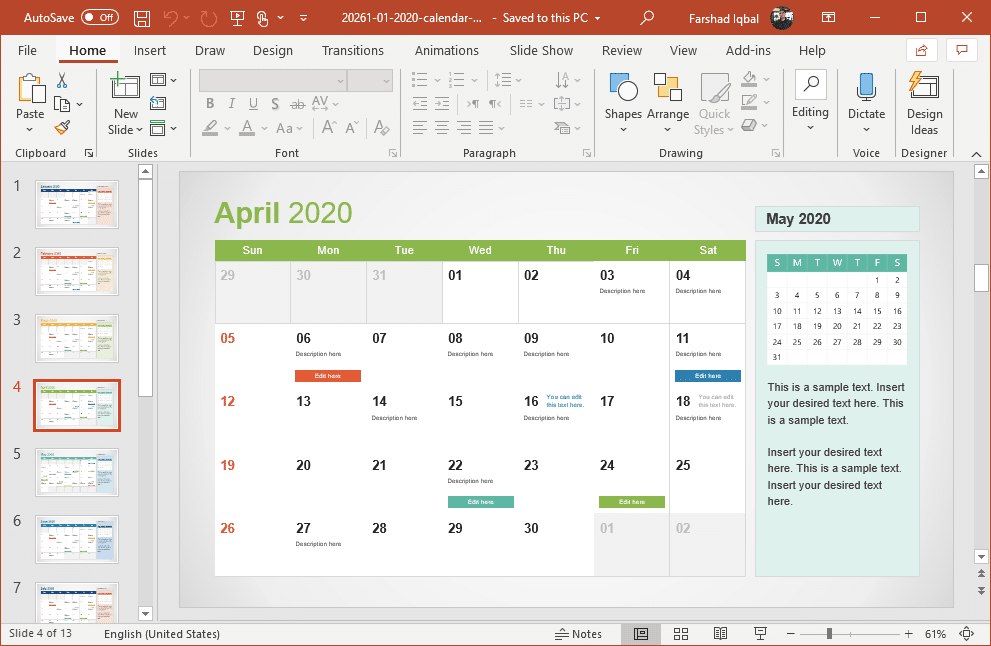Image resolution: width=991 pixels, height=646 pixels.
Task: Open the Editing dropdown menu
Action: [810, 126]
